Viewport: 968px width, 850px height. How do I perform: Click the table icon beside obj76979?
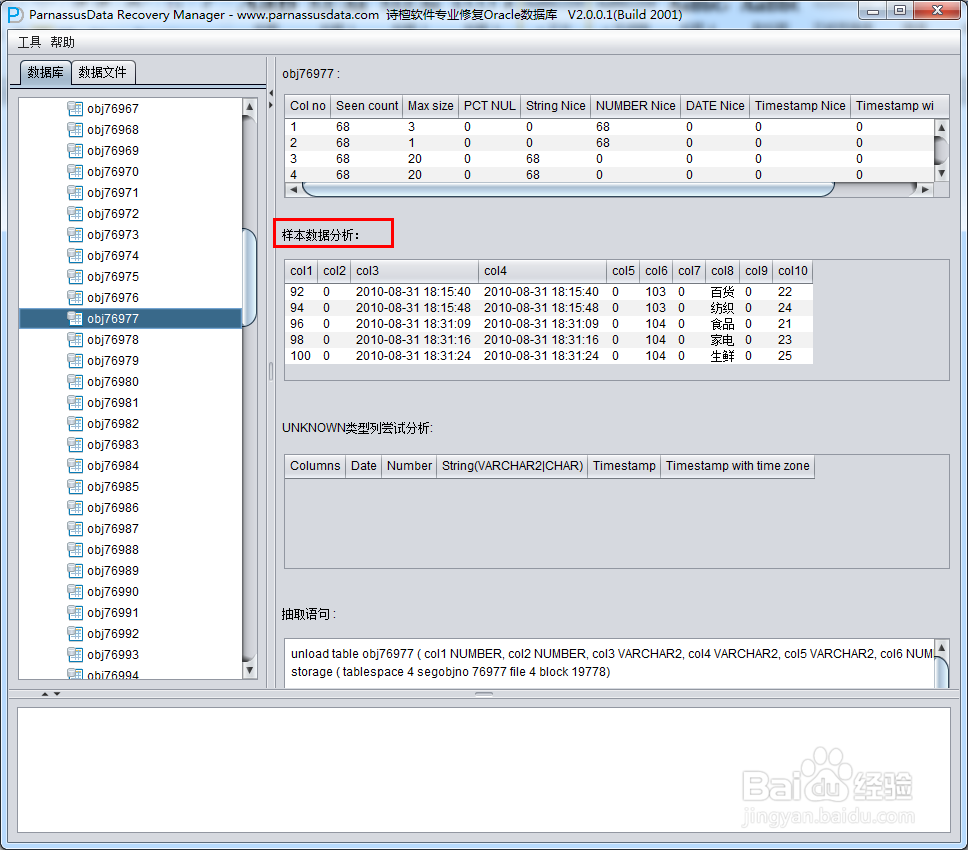(x=75, y=360)
